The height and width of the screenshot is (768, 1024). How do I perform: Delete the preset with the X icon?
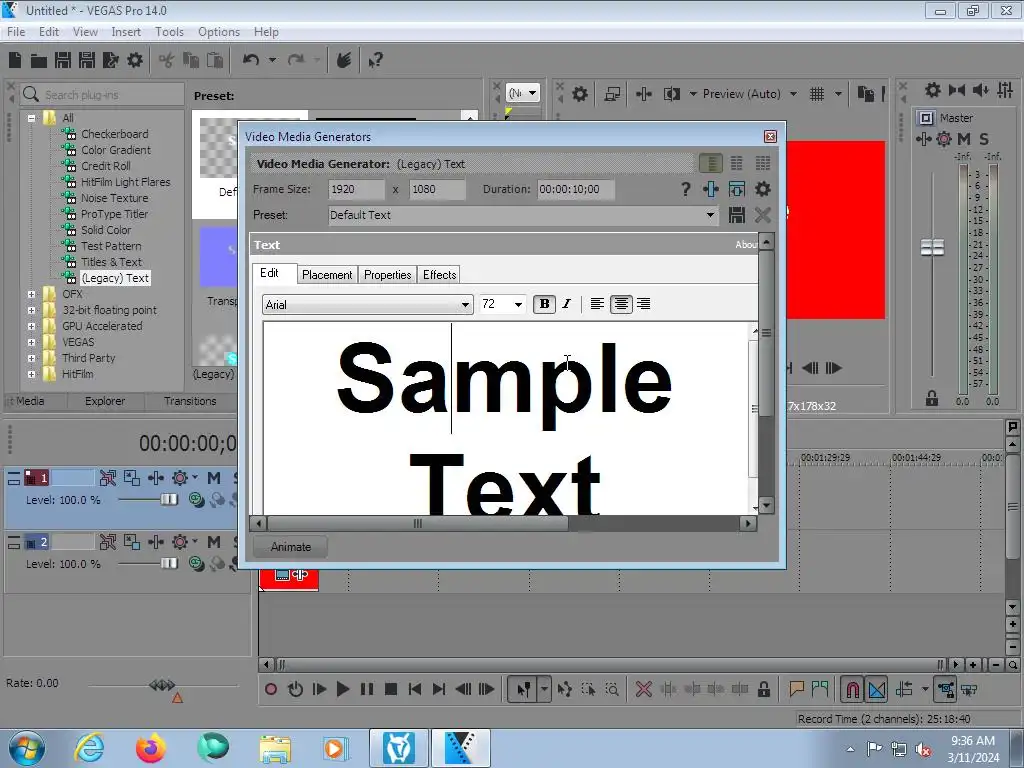[762, 215]
